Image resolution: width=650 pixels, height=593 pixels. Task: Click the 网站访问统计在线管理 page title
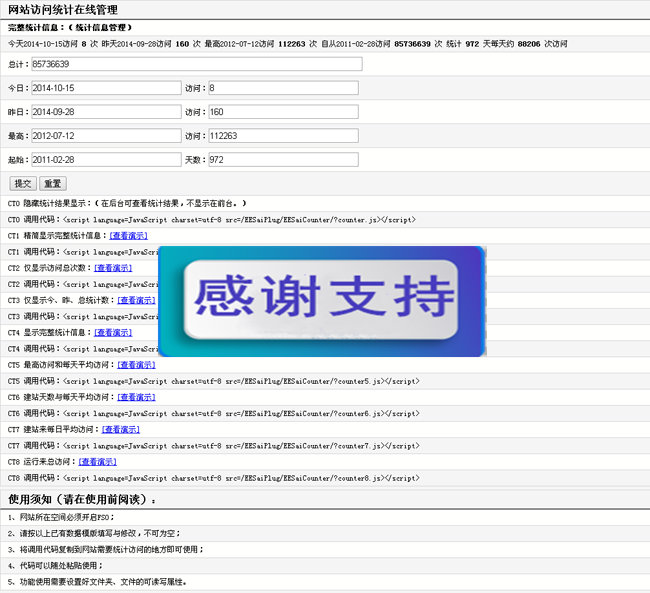click(63, 10)
